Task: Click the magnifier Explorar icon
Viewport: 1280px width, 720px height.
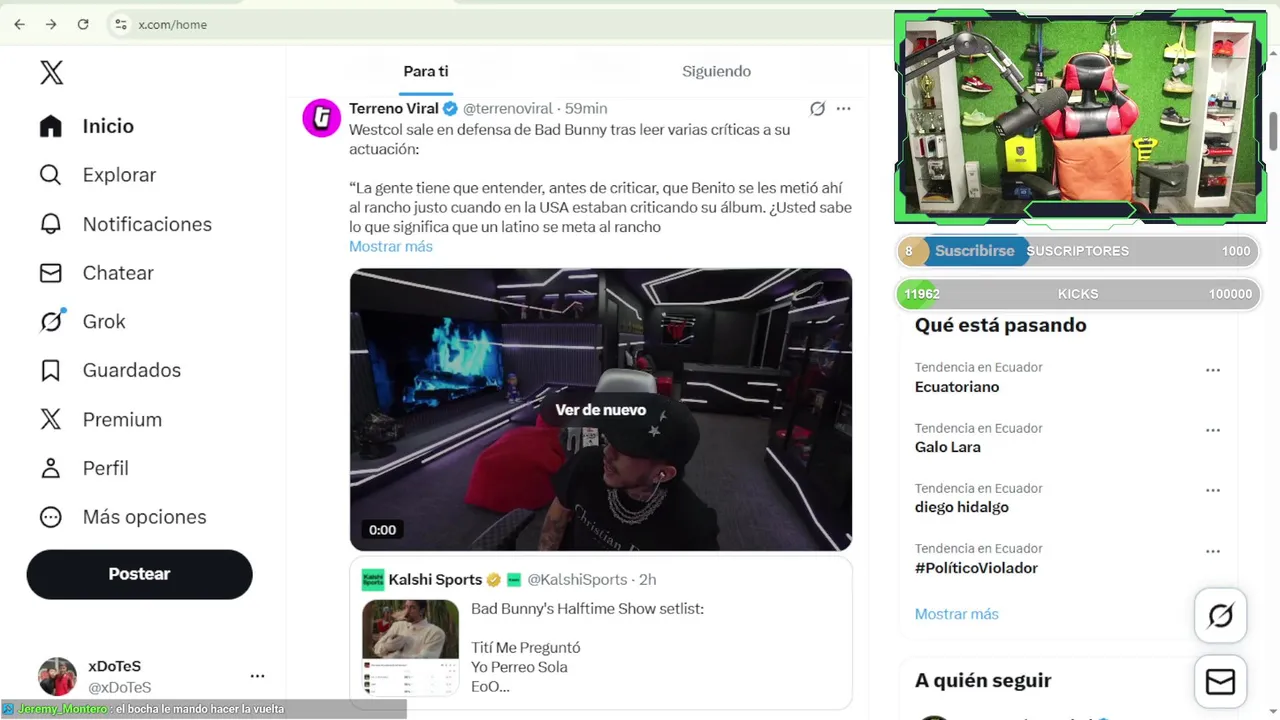Action: [51, 175]
